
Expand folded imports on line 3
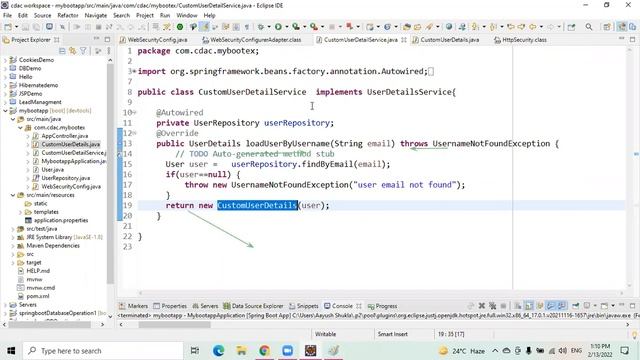click(134, 71)
